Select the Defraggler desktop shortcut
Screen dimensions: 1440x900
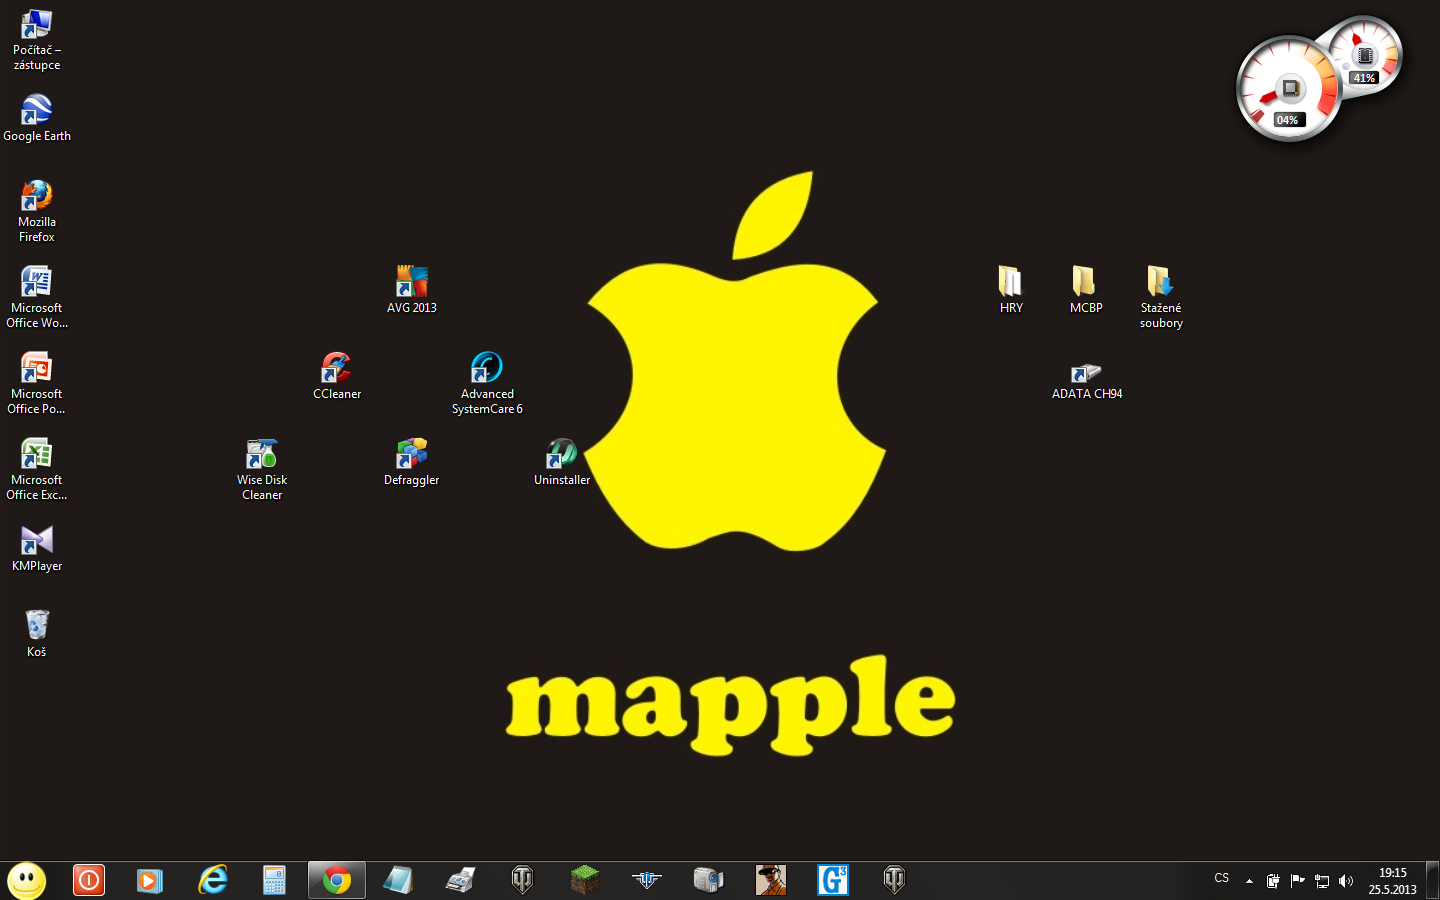[412, 462]
